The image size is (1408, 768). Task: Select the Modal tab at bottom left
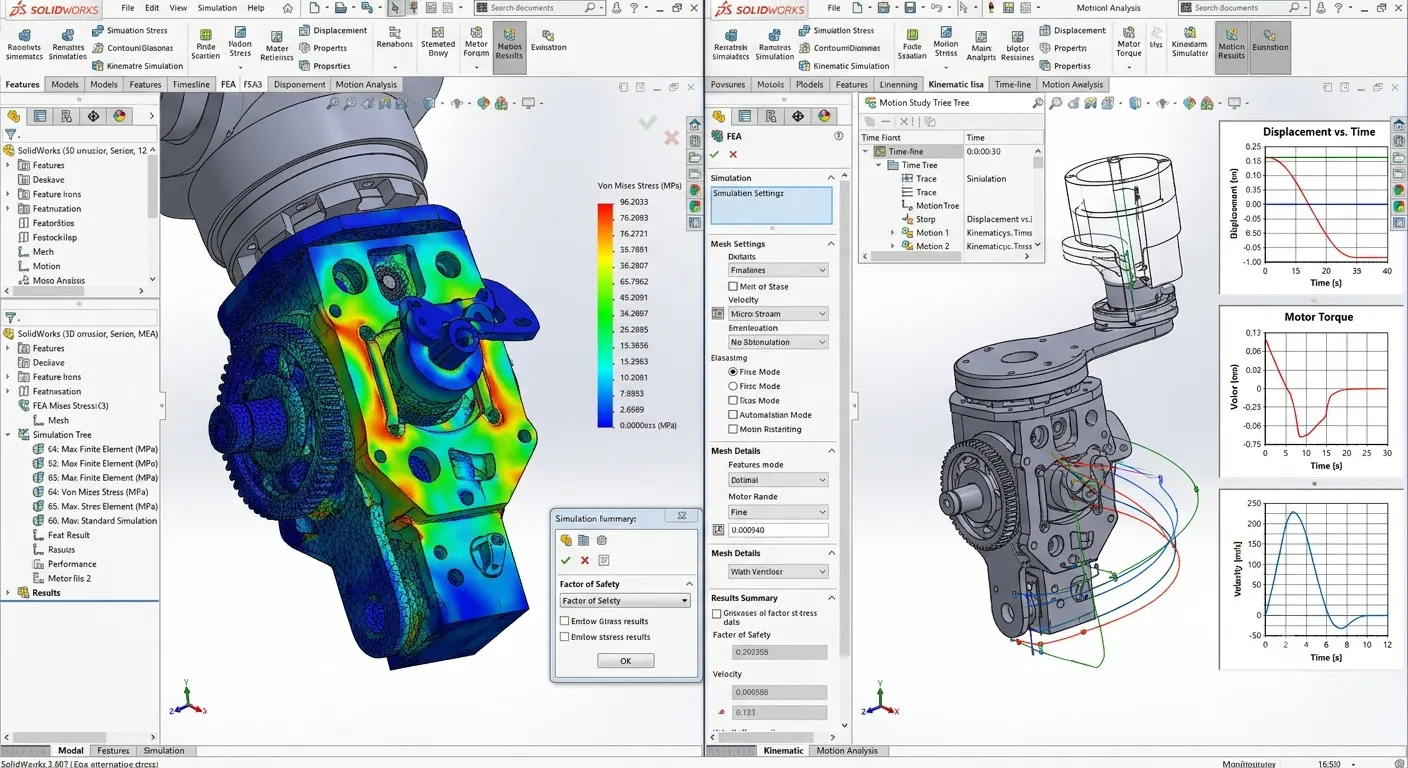[71, 750]
